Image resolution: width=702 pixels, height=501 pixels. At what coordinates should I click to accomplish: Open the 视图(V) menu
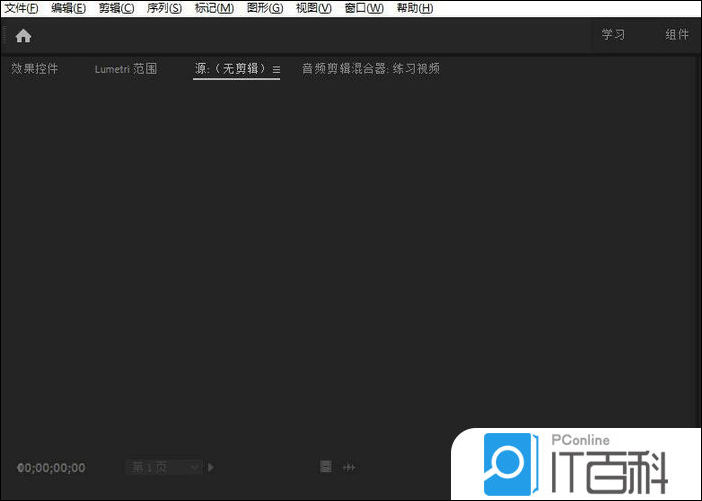click(314, 8)
